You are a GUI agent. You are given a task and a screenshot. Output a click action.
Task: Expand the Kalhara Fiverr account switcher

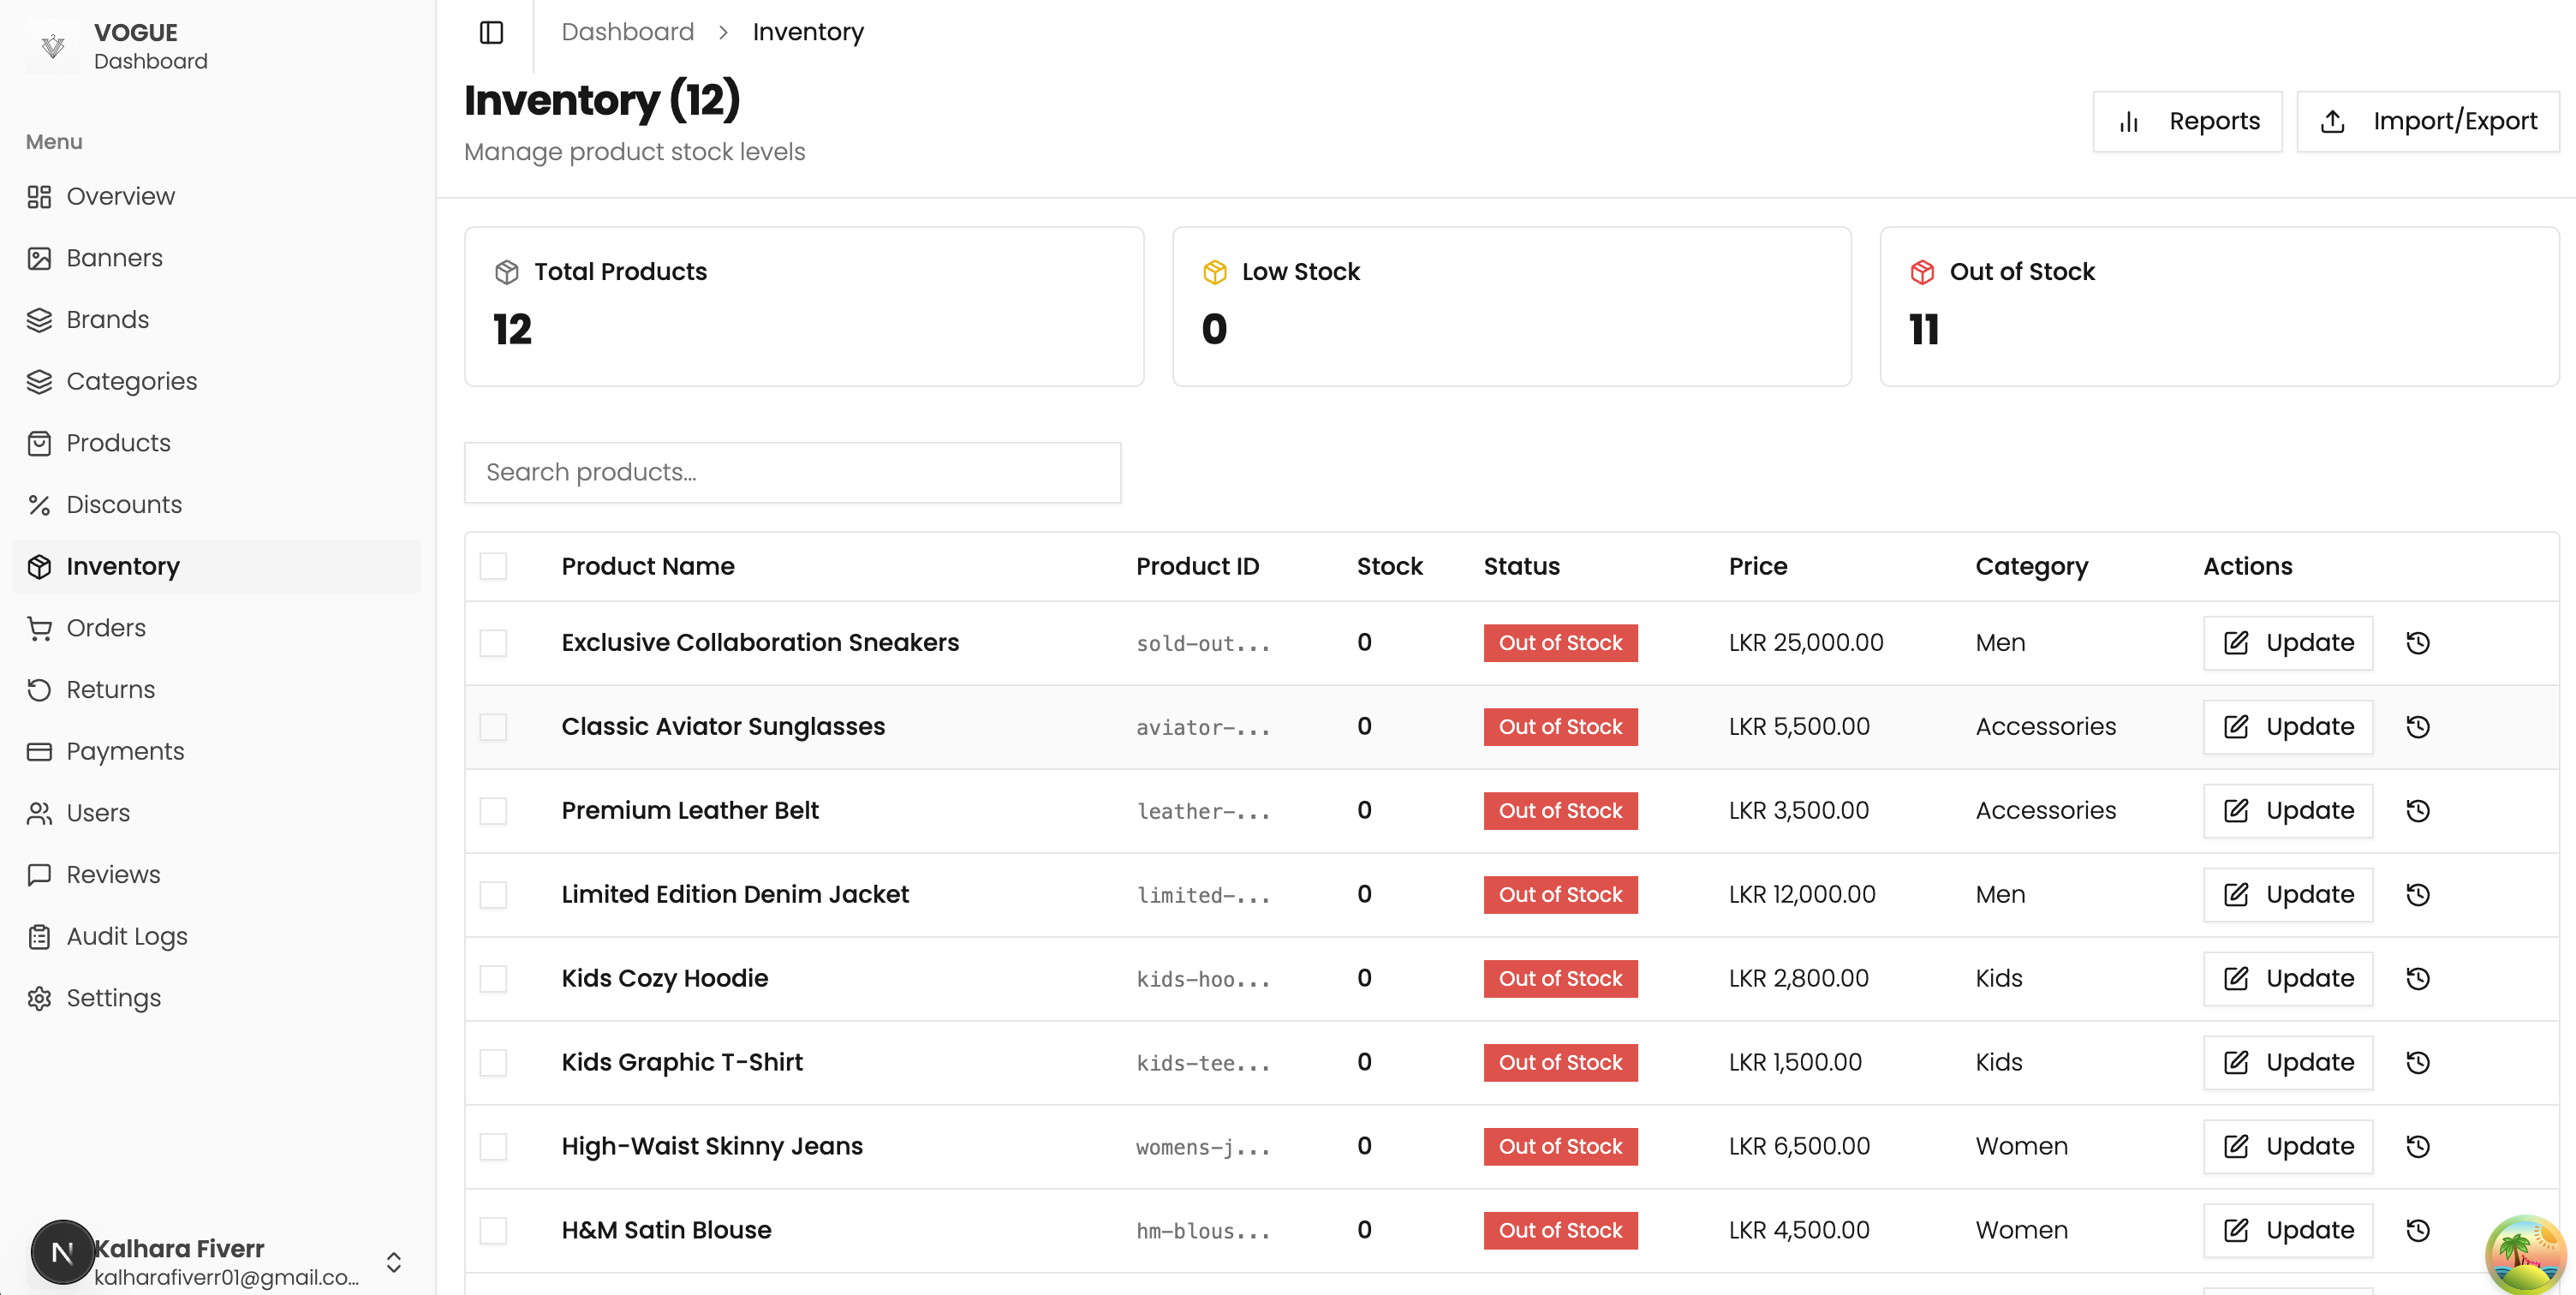click(394, 1262)
